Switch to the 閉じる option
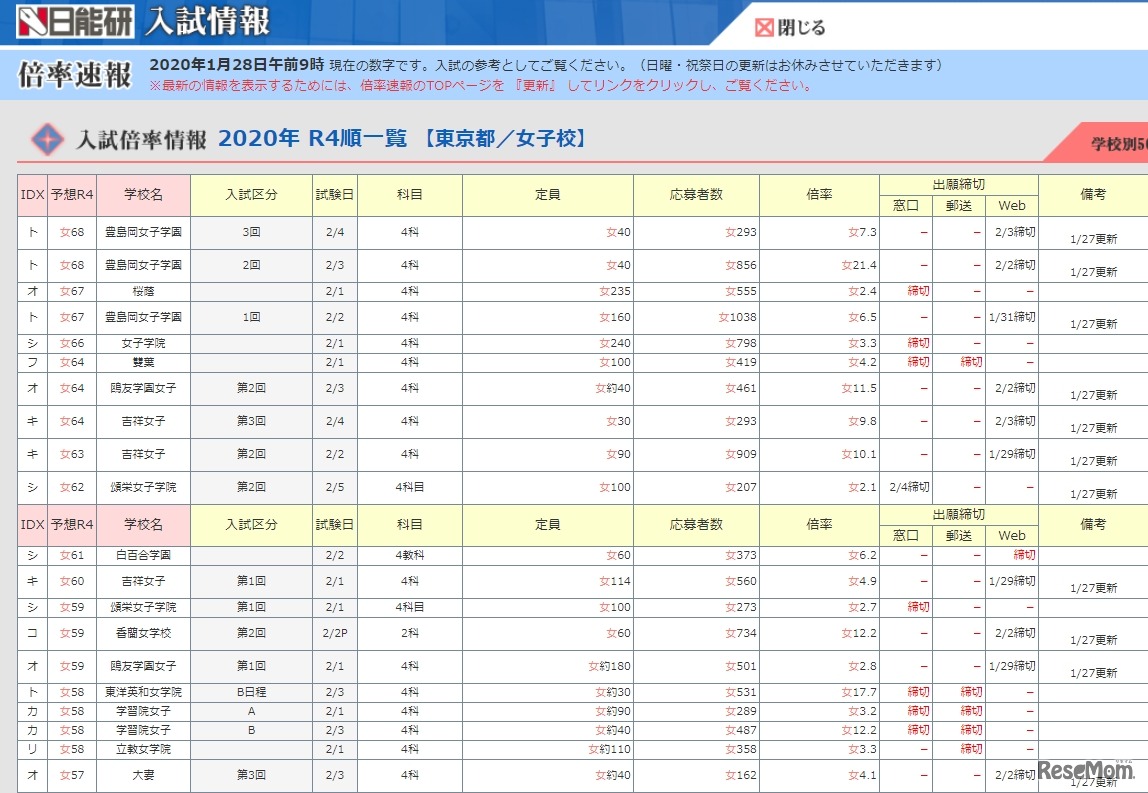1148x793 pixels. [800, 28]
